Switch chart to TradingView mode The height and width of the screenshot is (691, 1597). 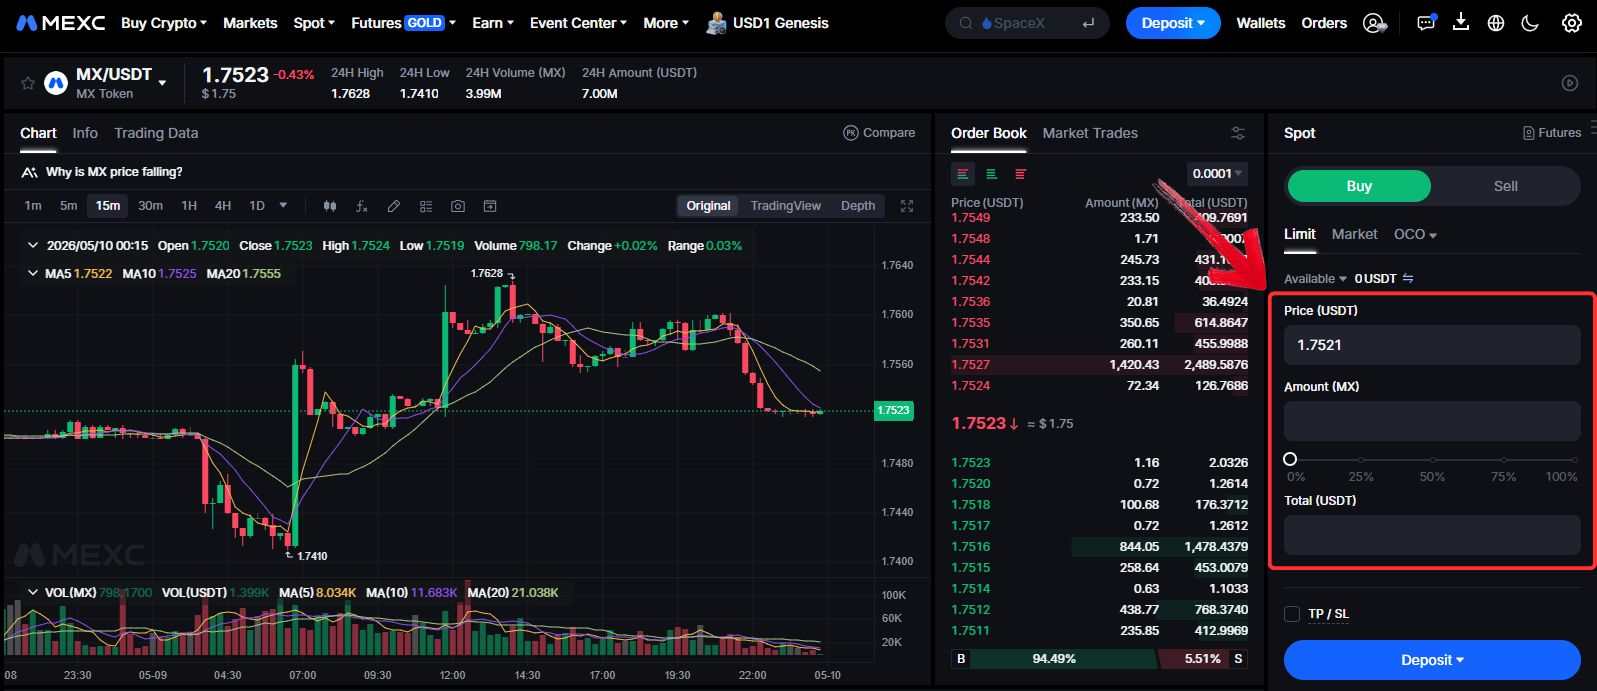[785, 206]
